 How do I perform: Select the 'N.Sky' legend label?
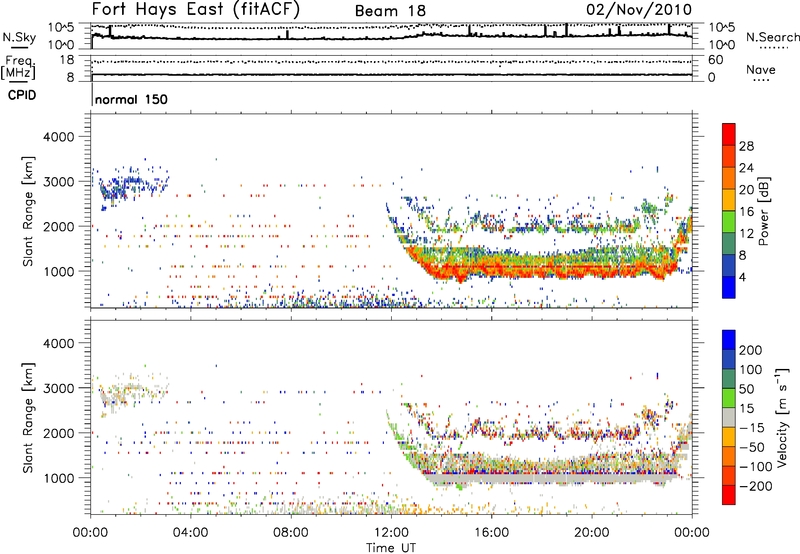click(19, 38)
